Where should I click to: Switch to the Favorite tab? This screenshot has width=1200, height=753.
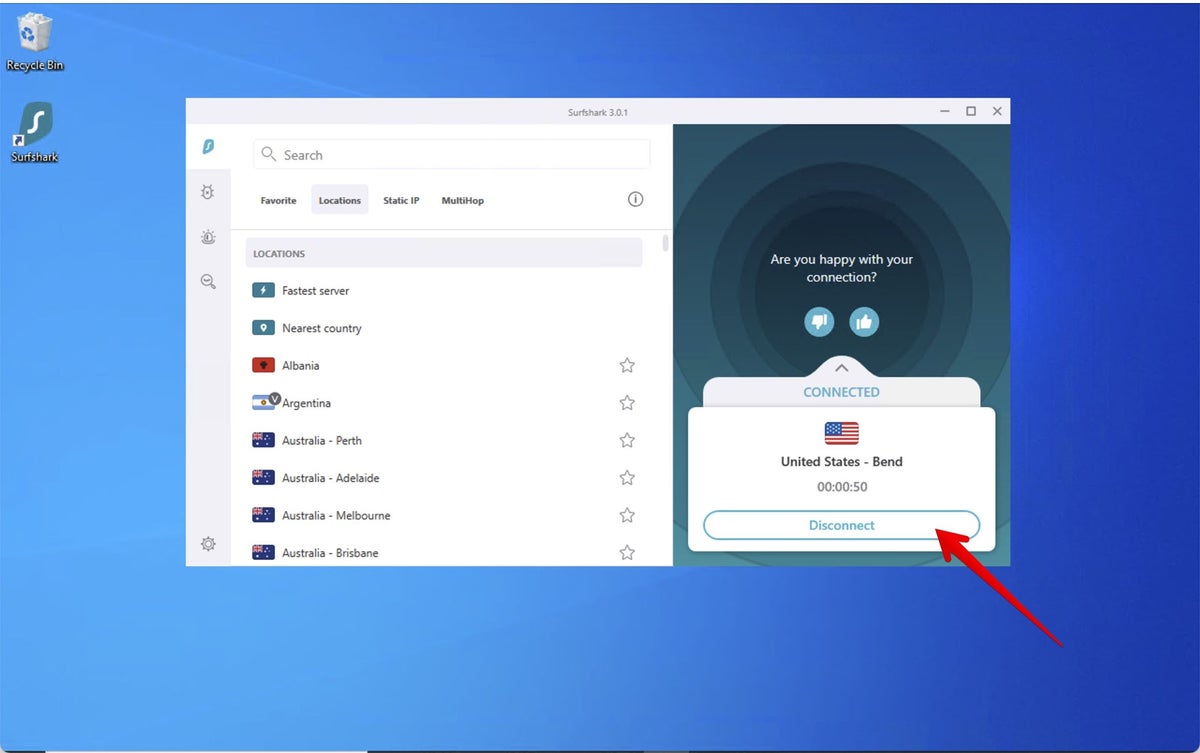pyautogui.click(x=278, y=200)
